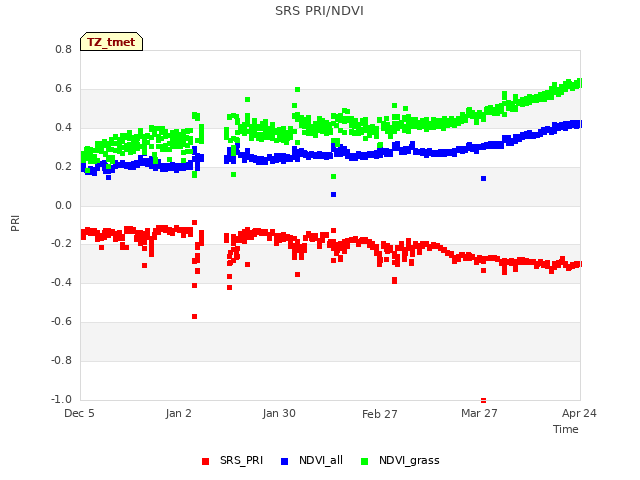Select the SRS_PRI legend label
The image size is (640, 480).
pyautogui.click(x=241, y=460)
